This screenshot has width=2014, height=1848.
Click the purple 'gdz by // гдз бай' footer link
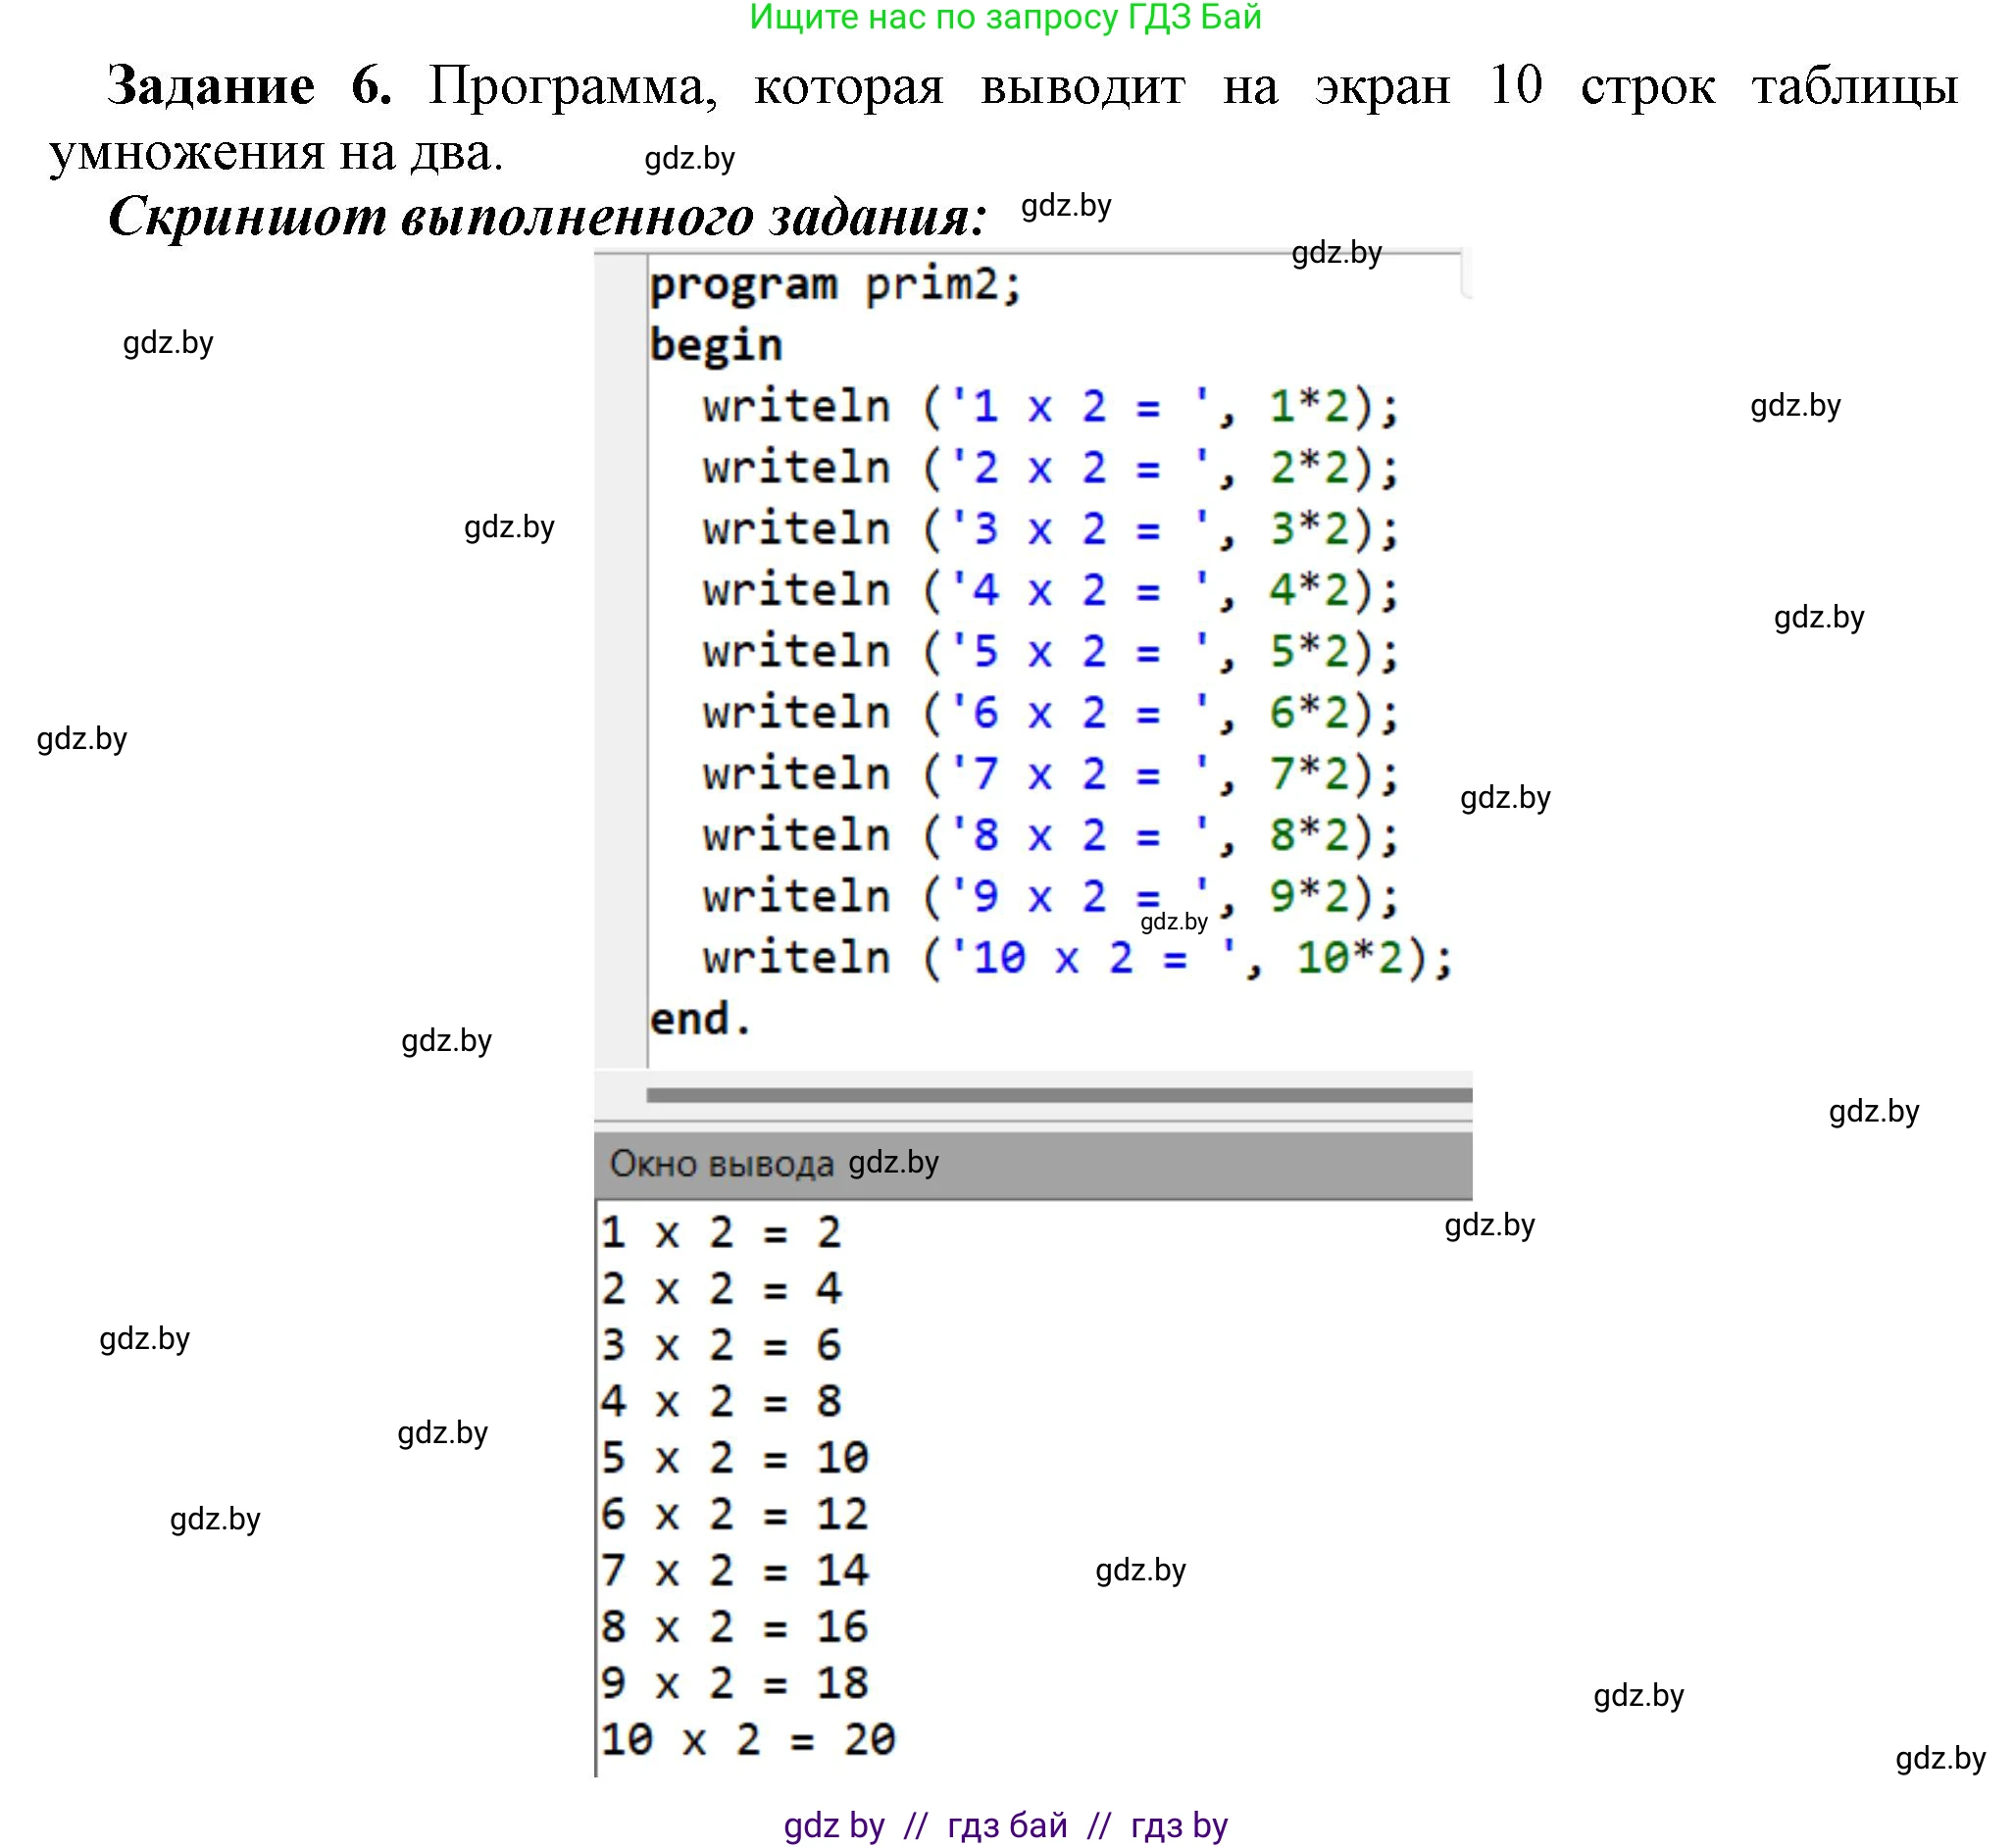pos(1005,1825)
